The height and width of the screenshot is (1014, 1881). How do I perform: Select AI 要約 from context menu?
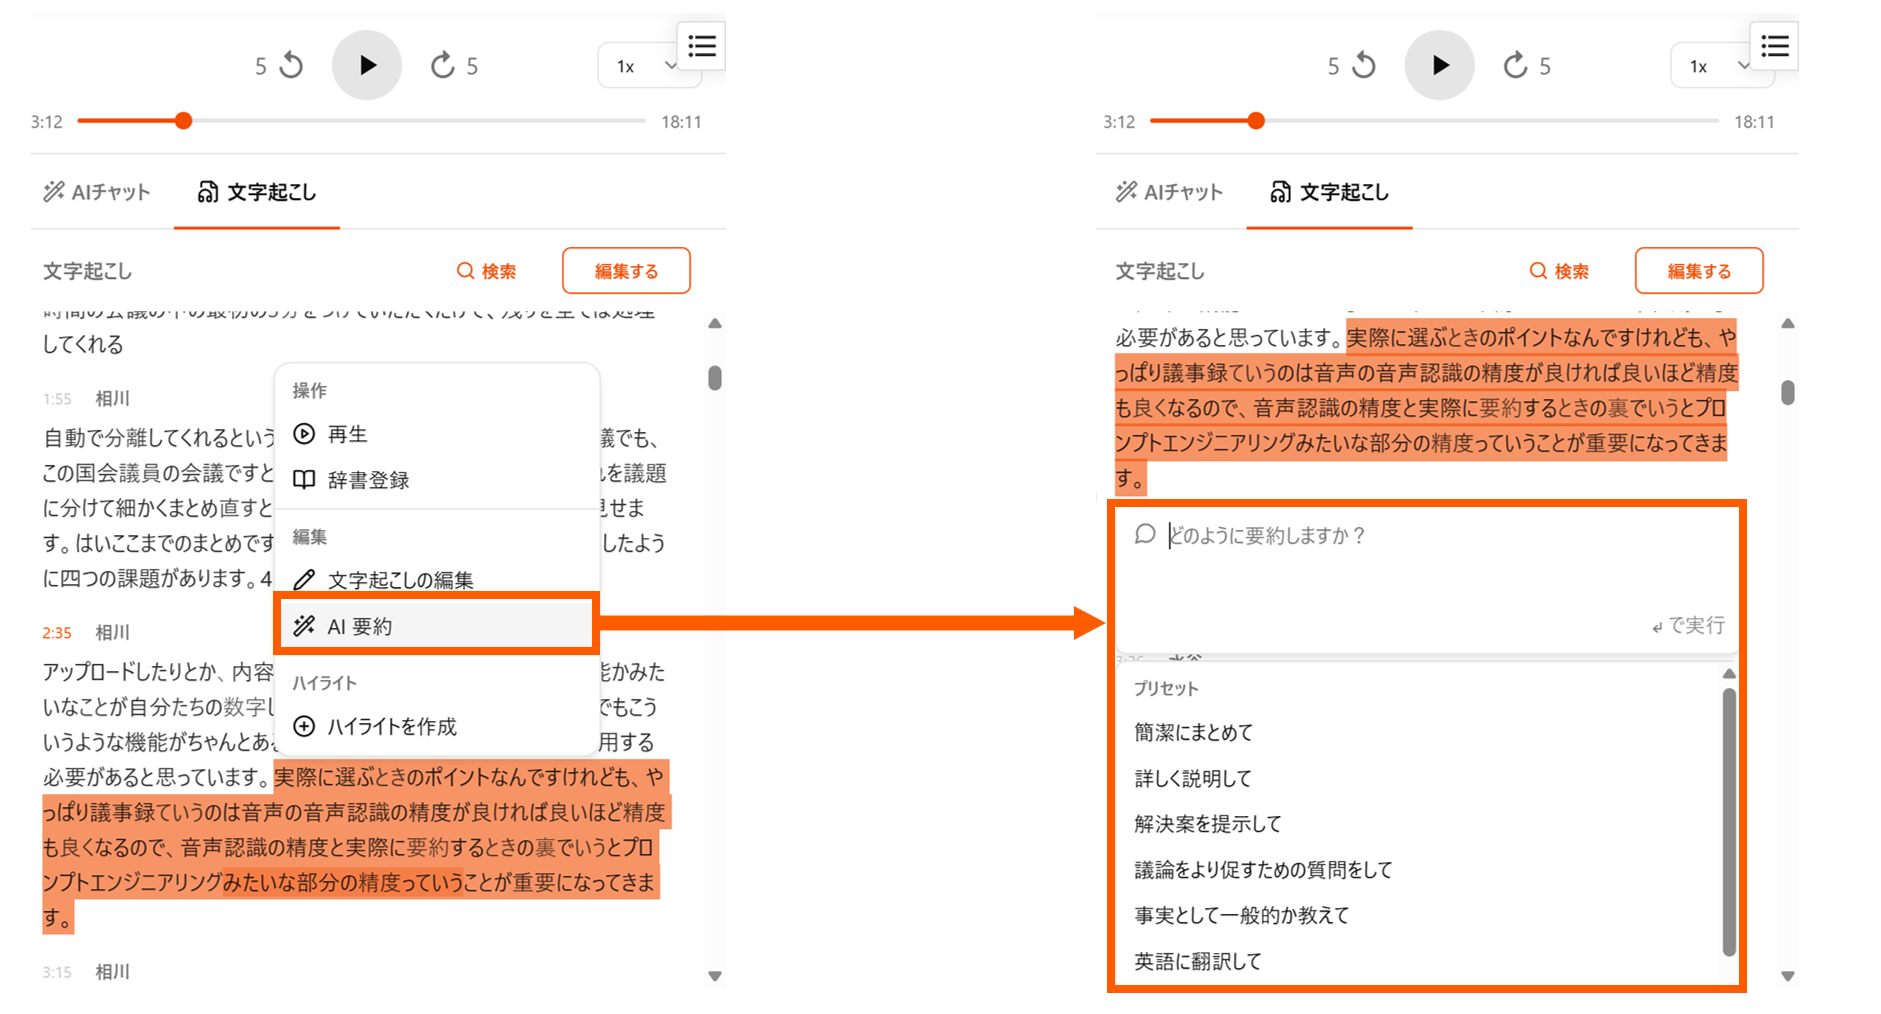[x=437, y=626]
